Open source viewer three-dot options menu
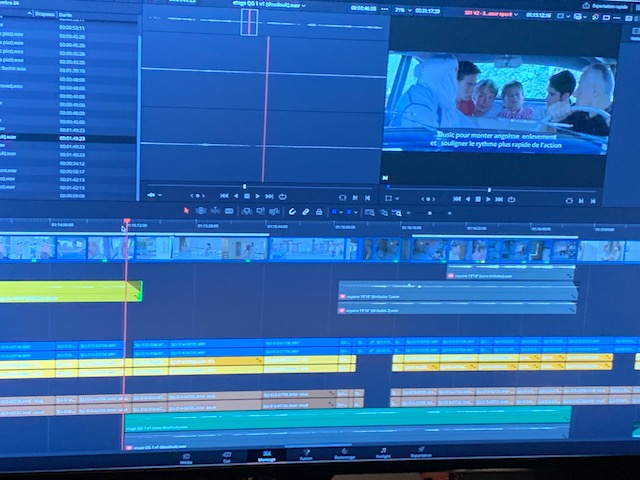Screen dimensions: 640x480 pos(384,9)
